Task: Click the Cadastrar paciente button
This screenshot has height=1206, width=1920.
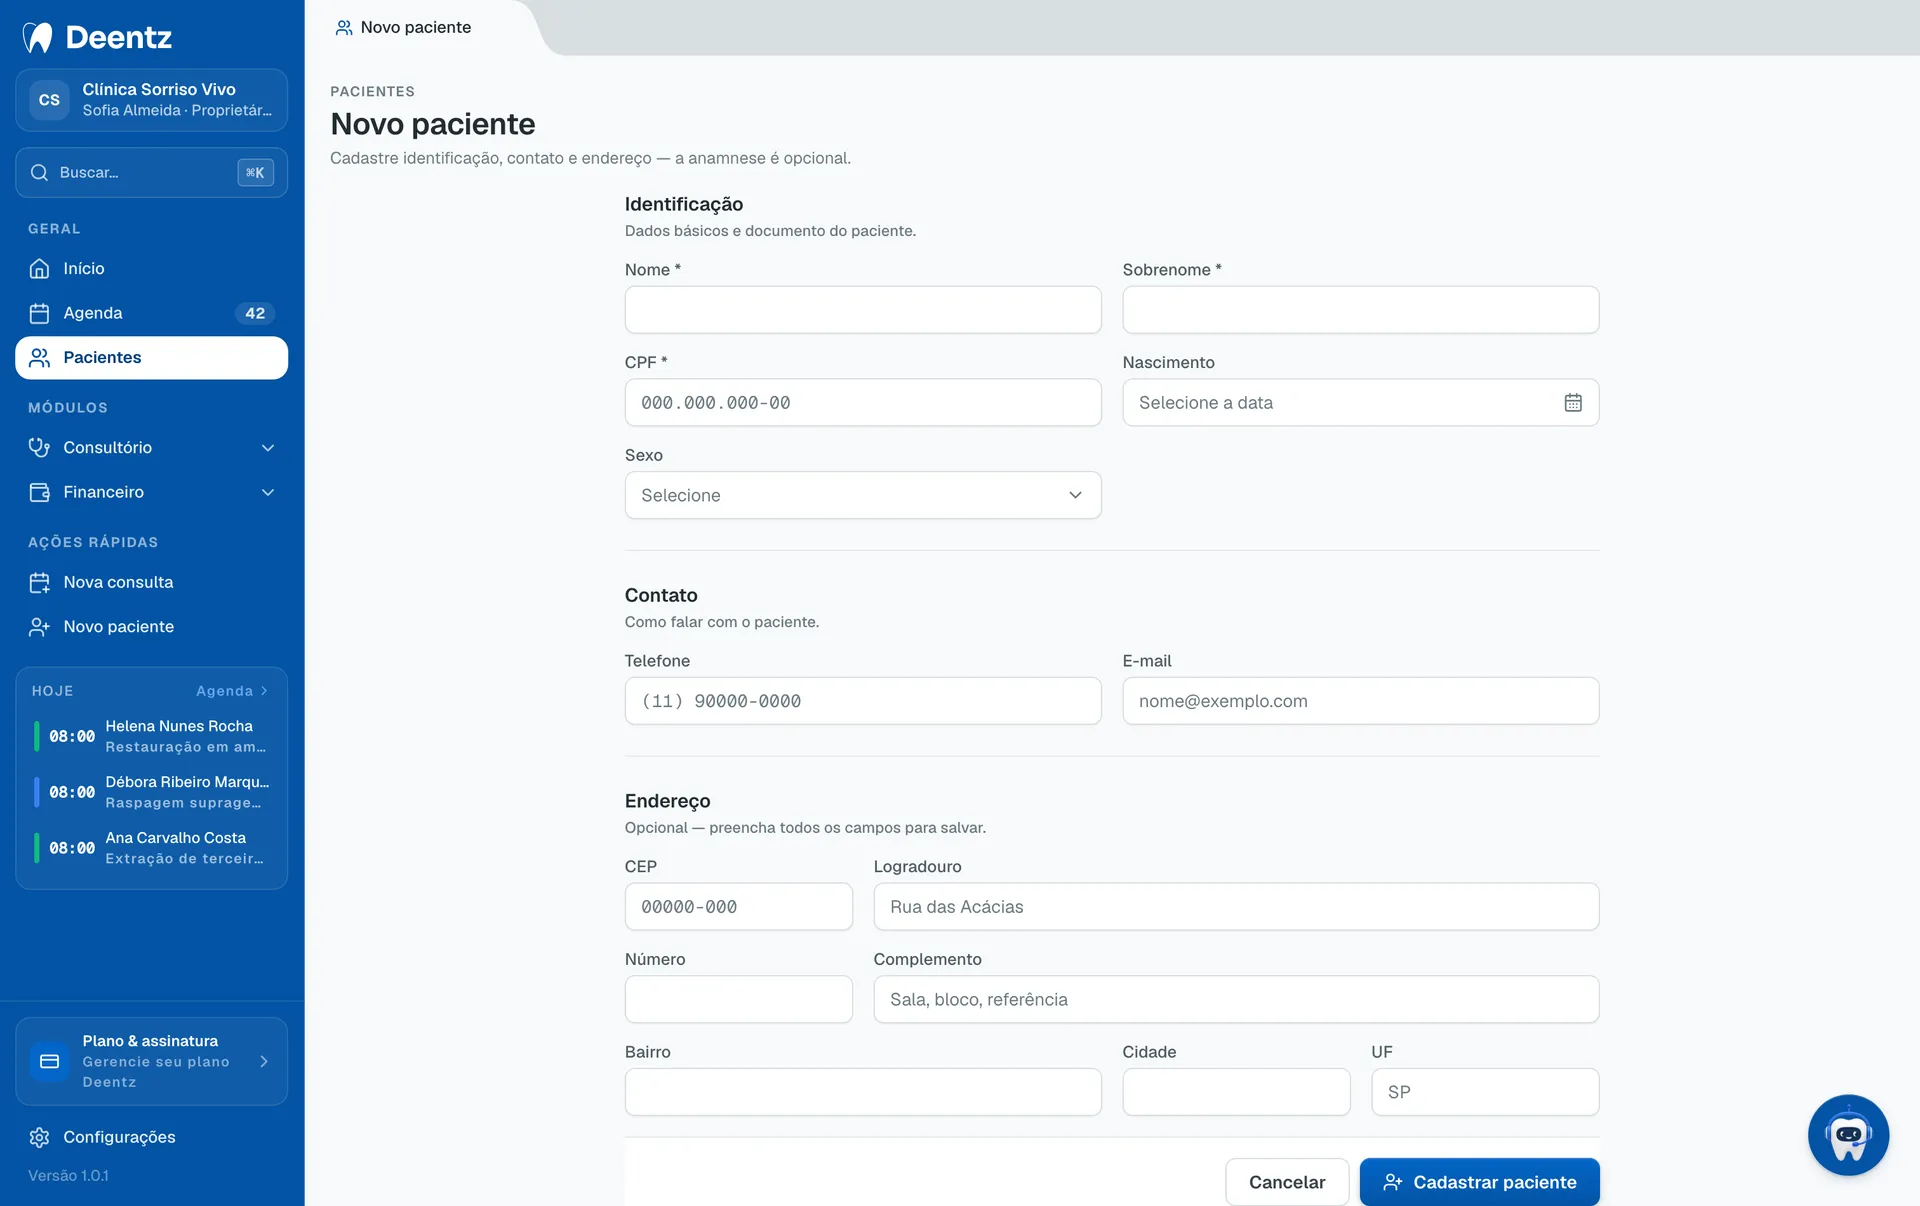Action: click(x=1479, y=1182)
